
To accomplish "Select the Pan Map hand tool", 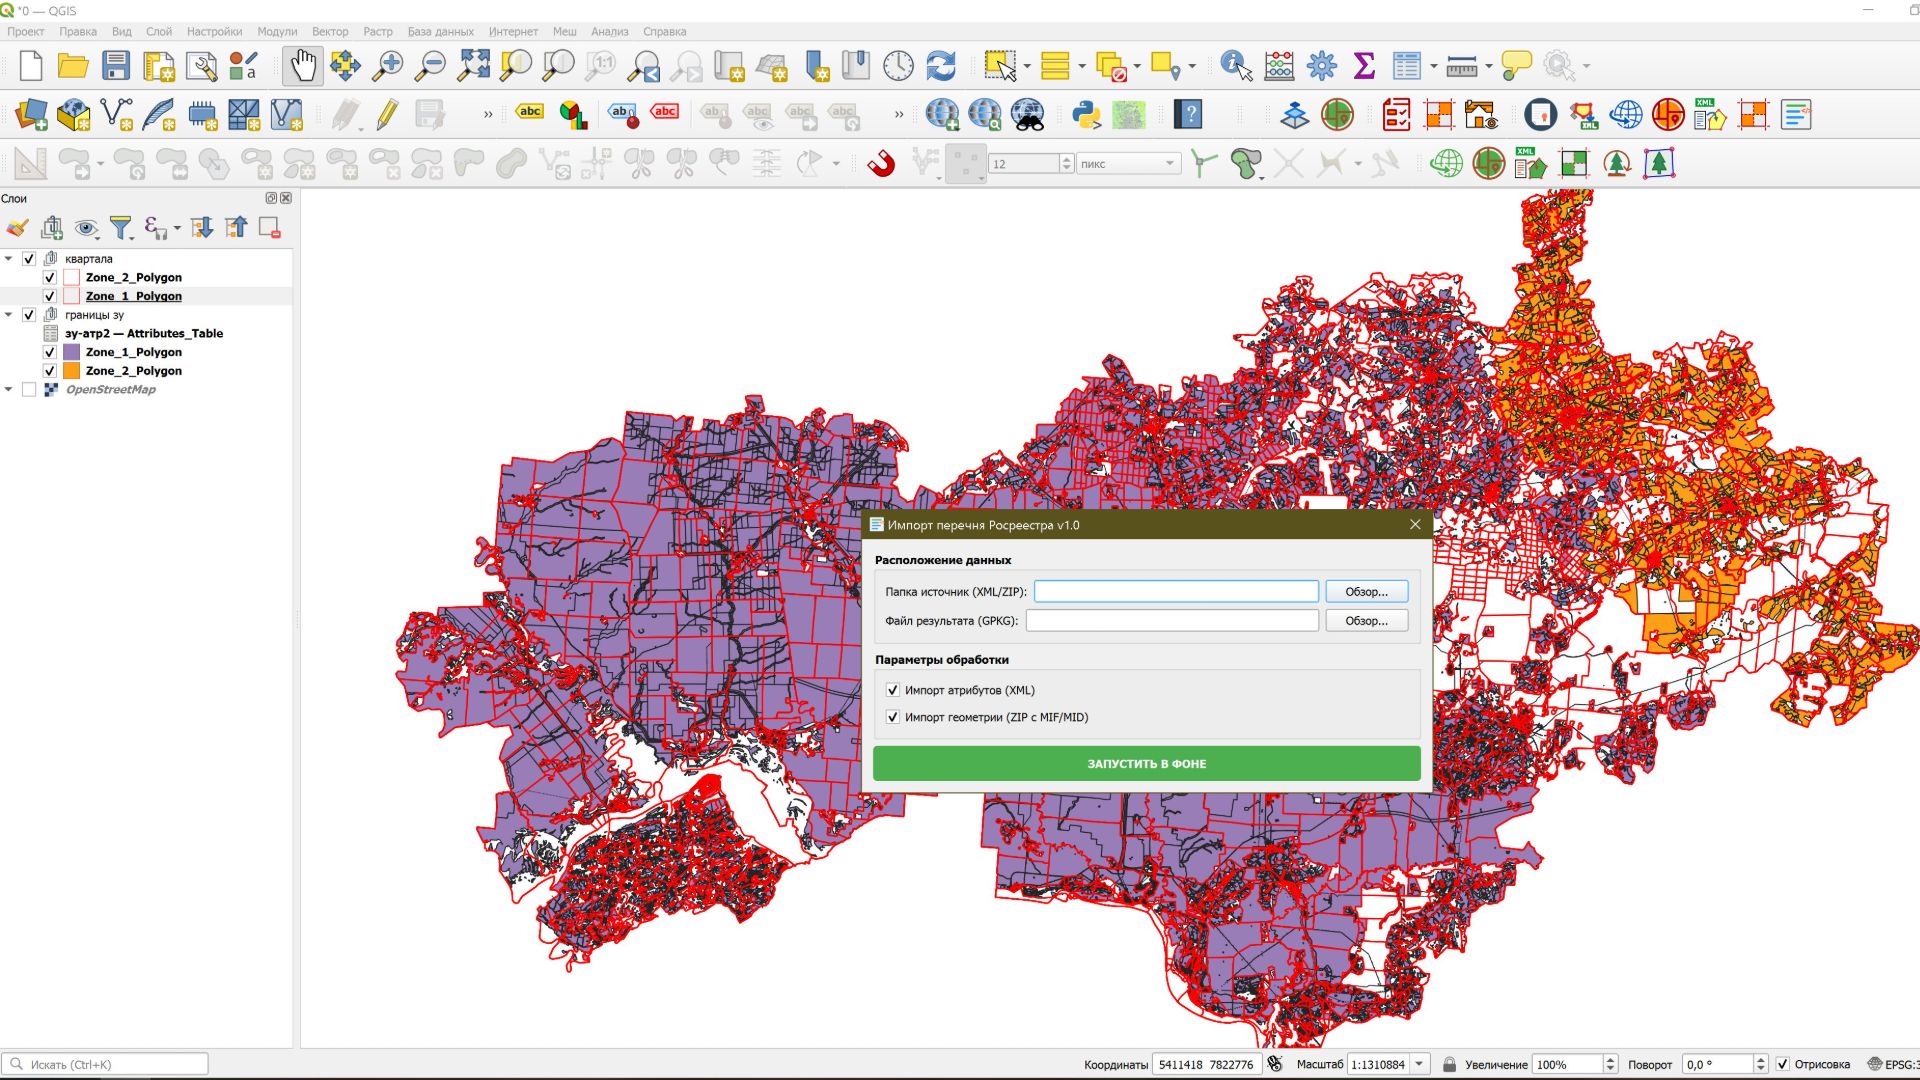I will coord(302,65).
